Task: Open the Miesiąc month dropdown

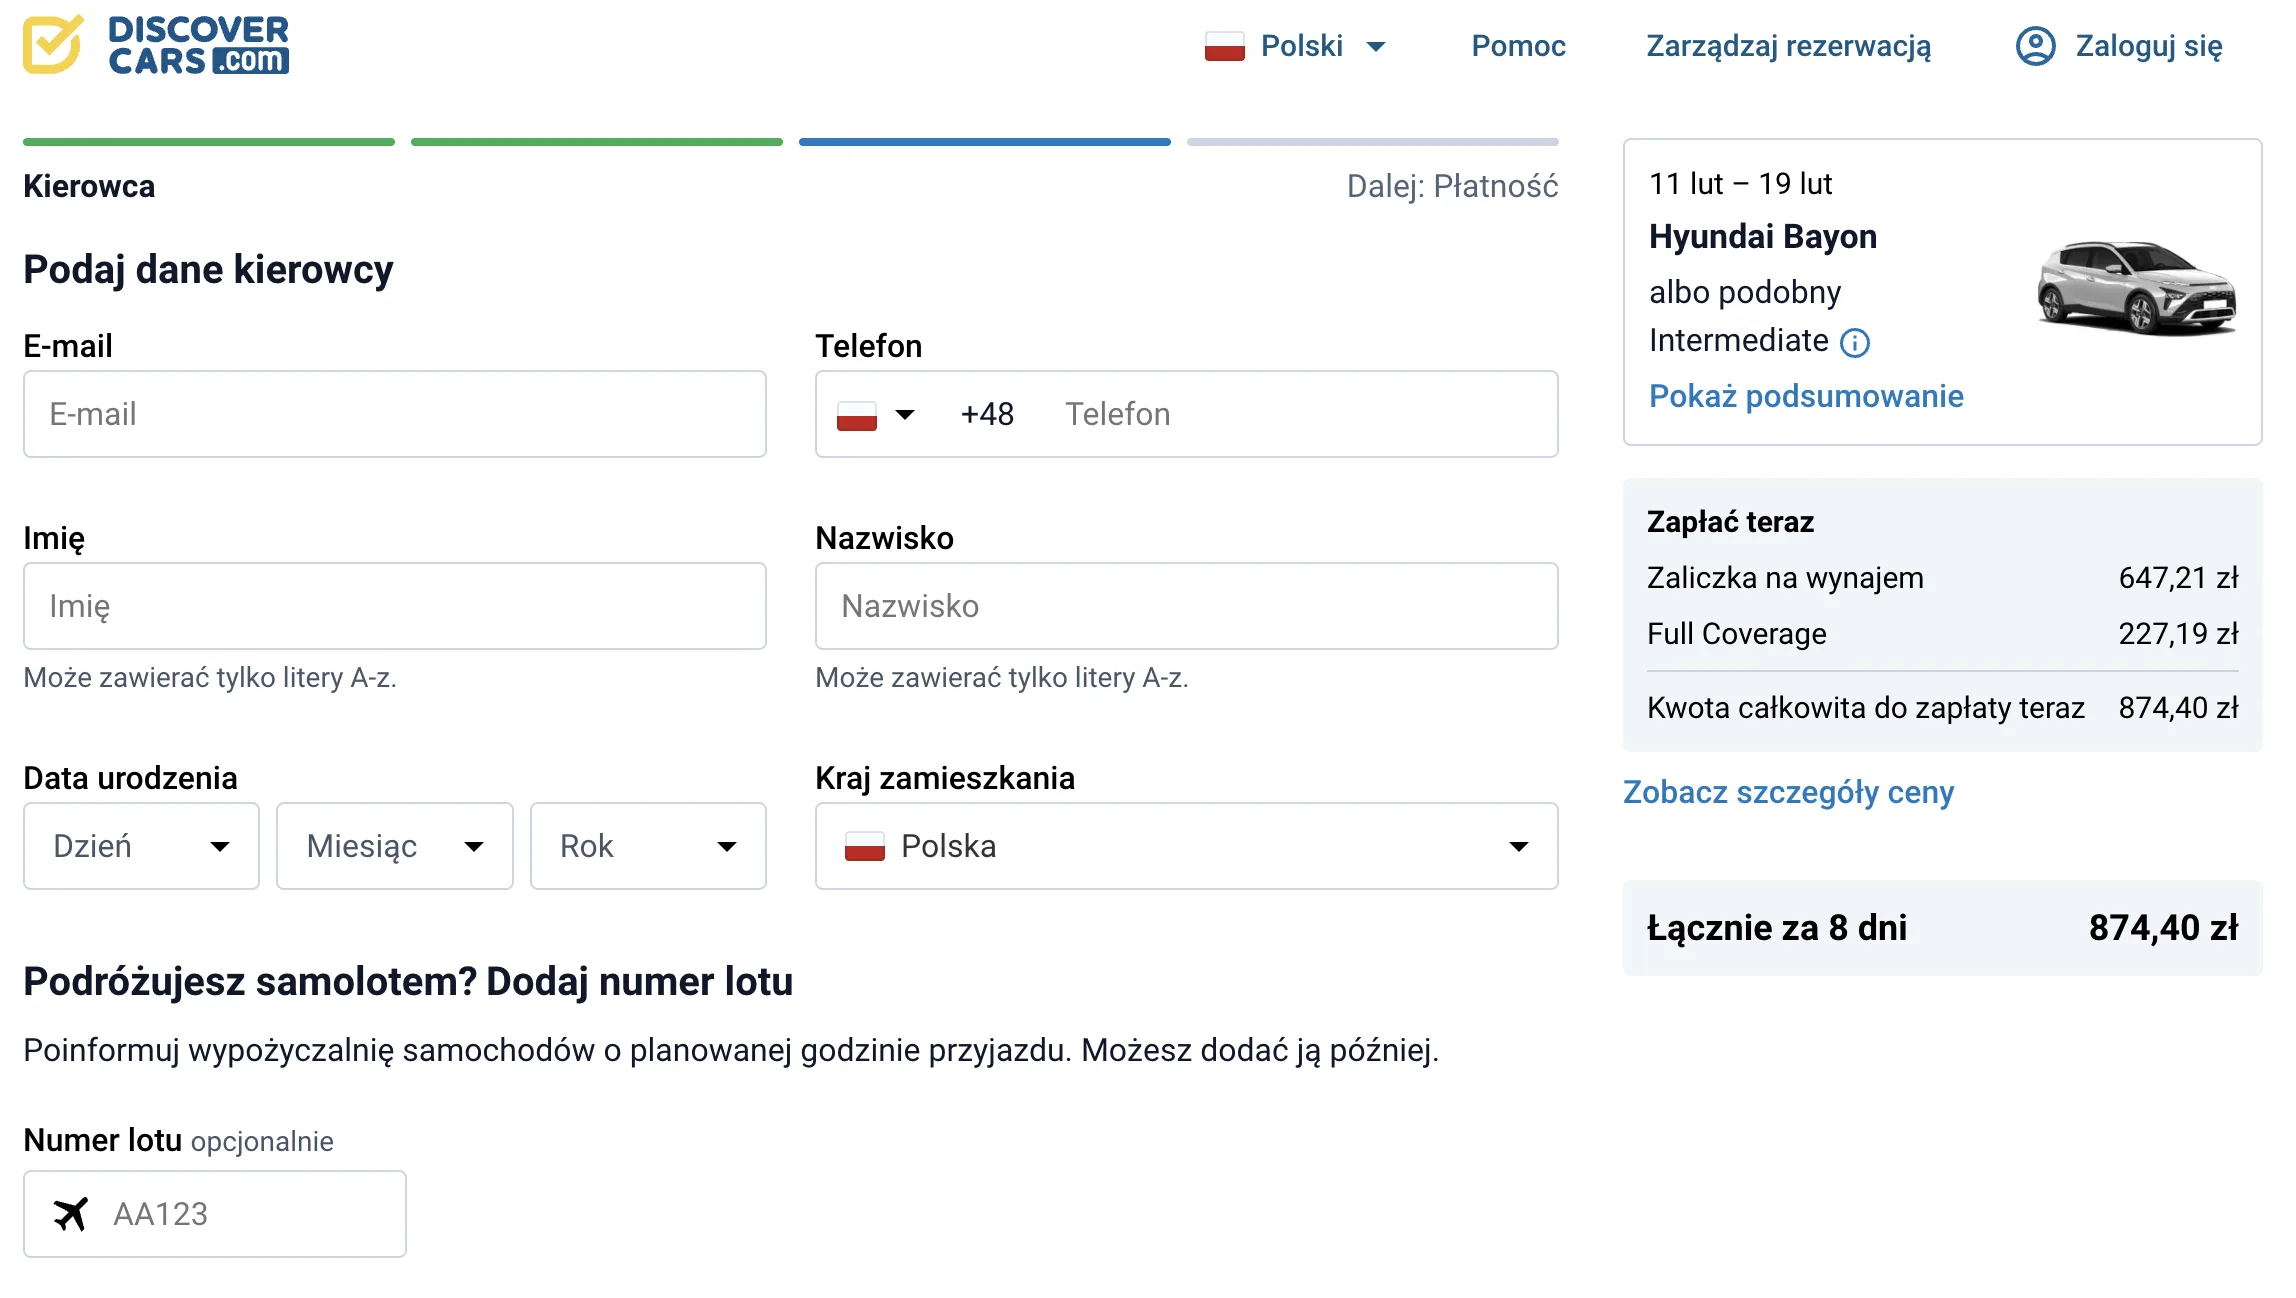Action: pyautogui.click(x=394, y=846)
